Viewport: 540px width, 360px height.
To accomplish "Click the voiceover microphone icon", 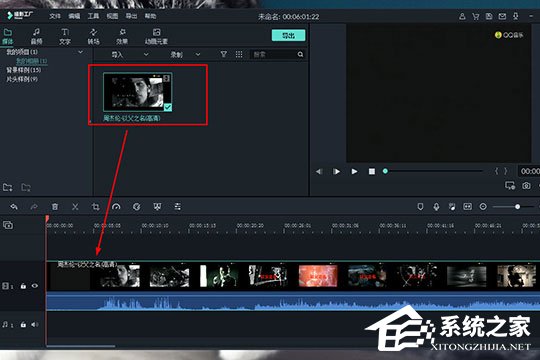I will click(x=436, y=207).
